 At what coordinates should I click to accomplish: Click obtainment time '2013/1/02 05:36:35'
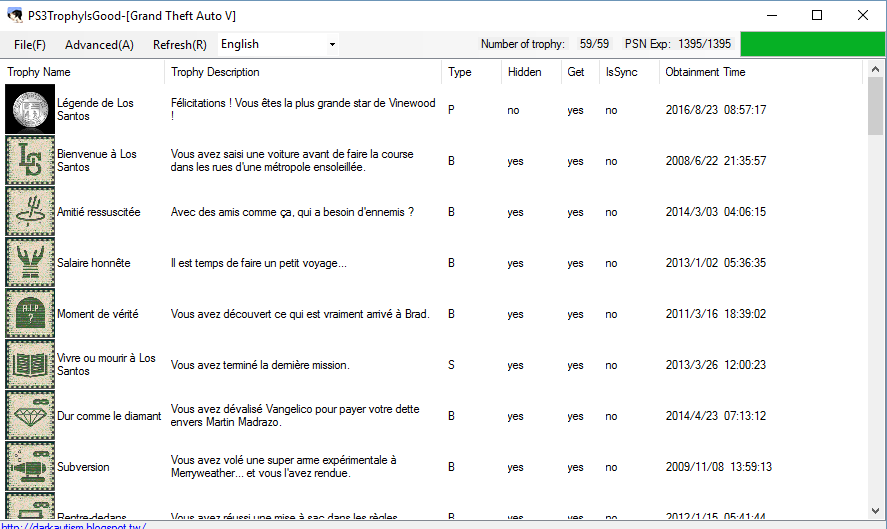(716, 263)
